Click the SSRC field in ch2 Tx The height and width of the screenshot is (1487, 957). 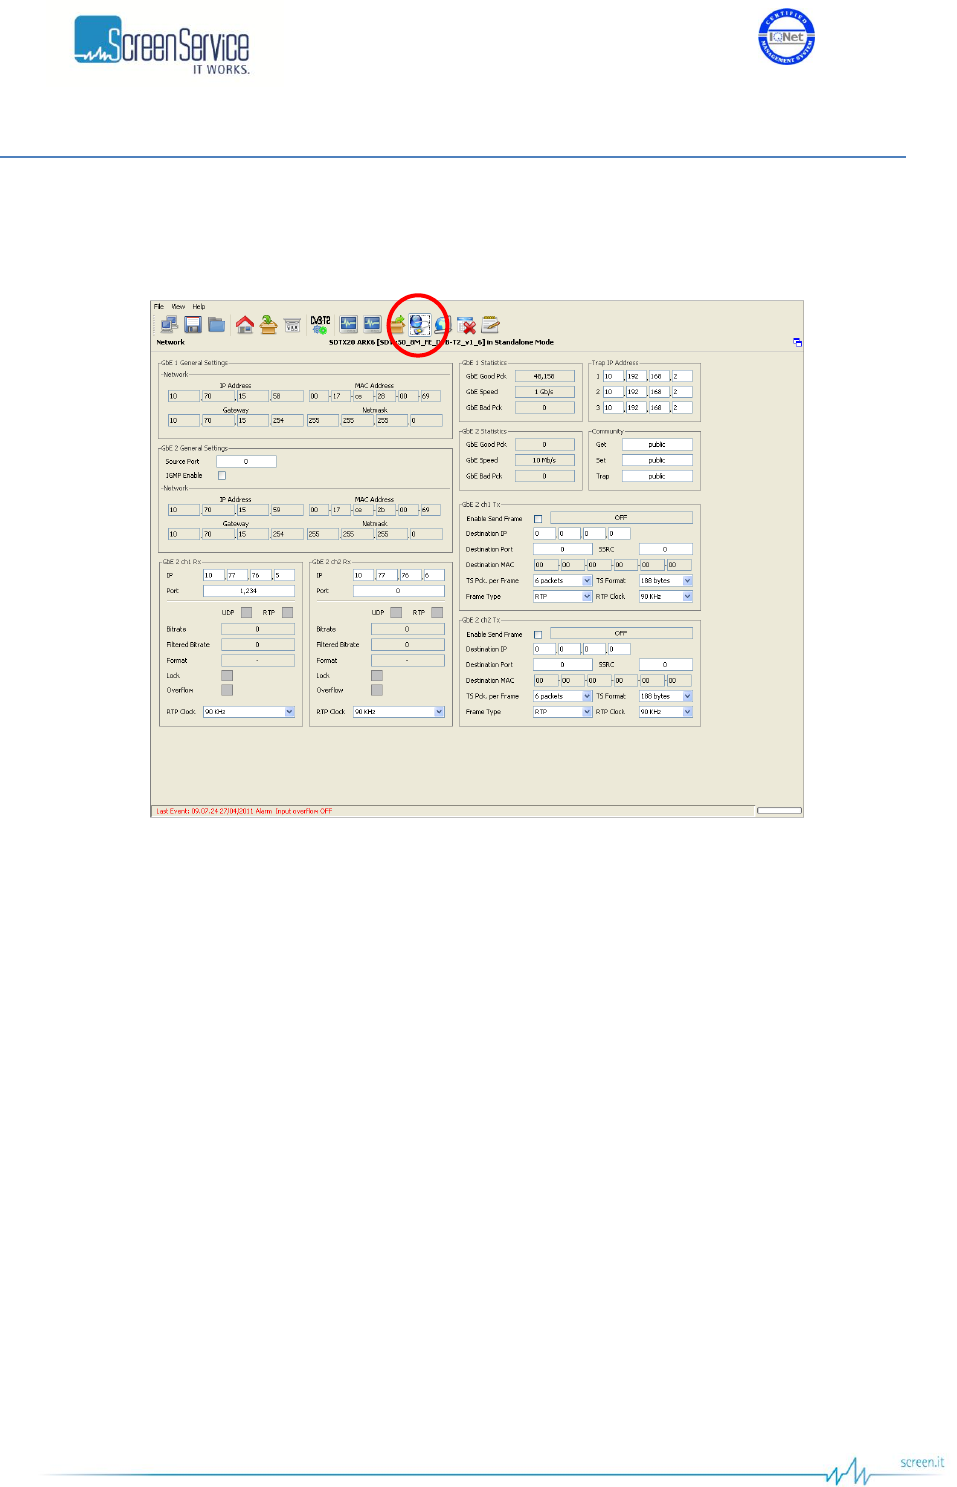pyautogui.click(x=665, y=665)
